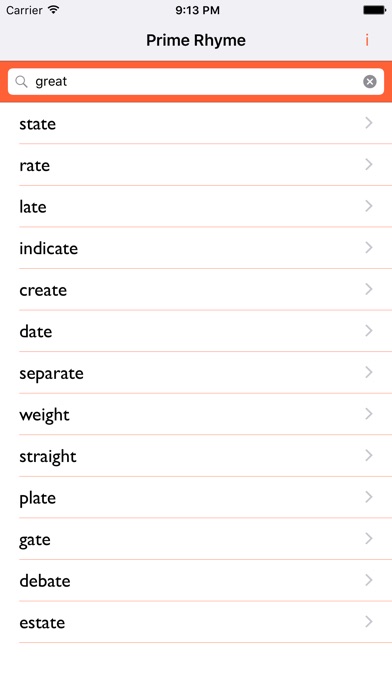Tap the Wi-Fi icon in the status bar
Image resolution: width=392 pixels, height=696 pixels.
click(54, 10)
